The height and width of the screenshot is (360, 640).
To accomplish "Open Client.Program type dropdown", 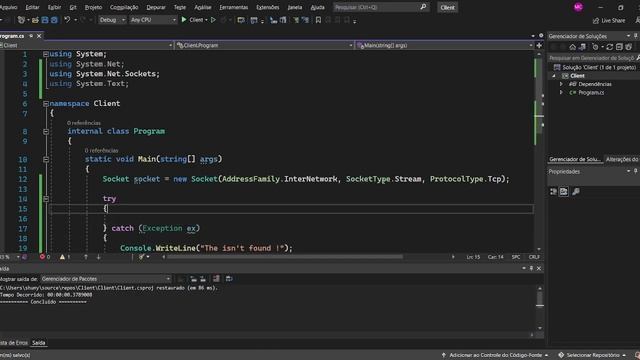I will (264, 45).
